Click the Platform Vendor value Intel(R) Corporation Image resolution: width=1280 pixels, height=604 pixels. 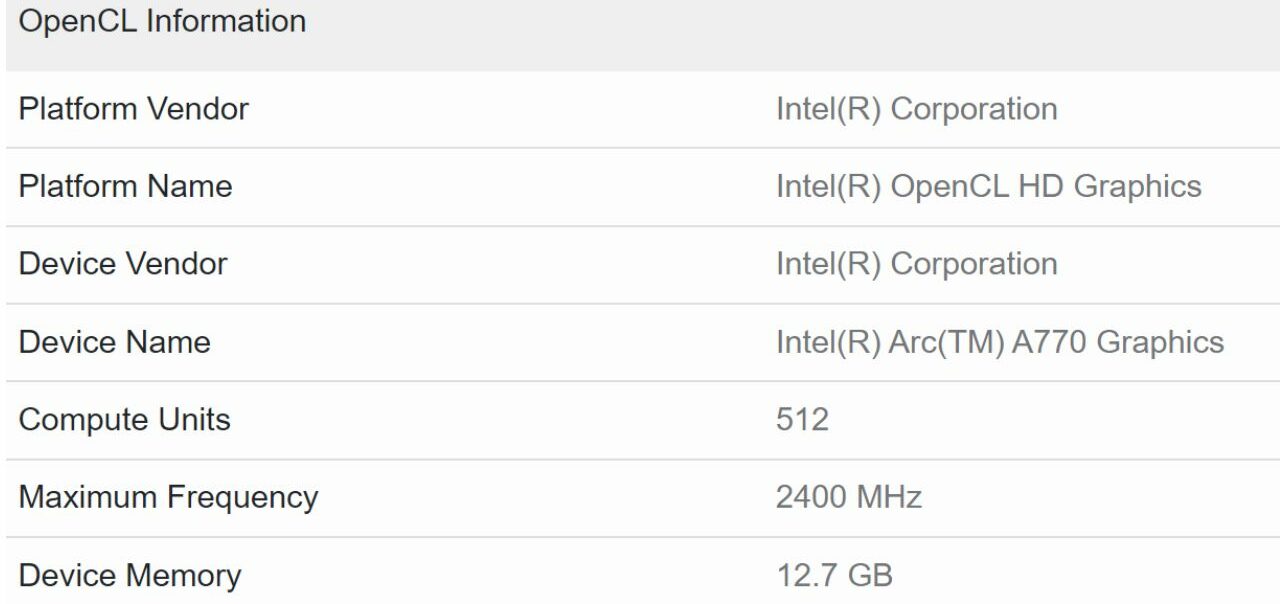point(916,108)
